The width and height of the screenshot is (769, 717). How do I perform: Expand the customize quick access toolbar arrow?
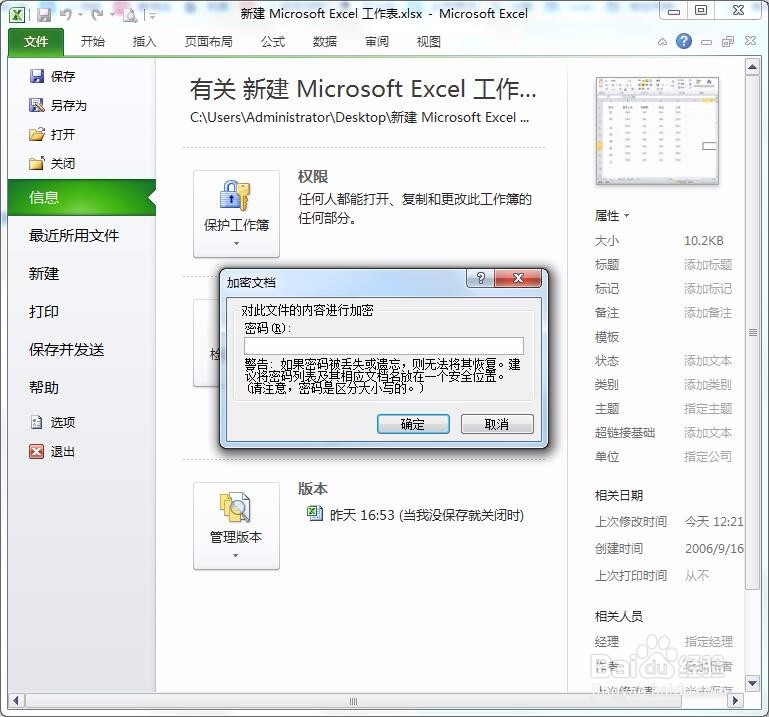click(x=153, y=16)
